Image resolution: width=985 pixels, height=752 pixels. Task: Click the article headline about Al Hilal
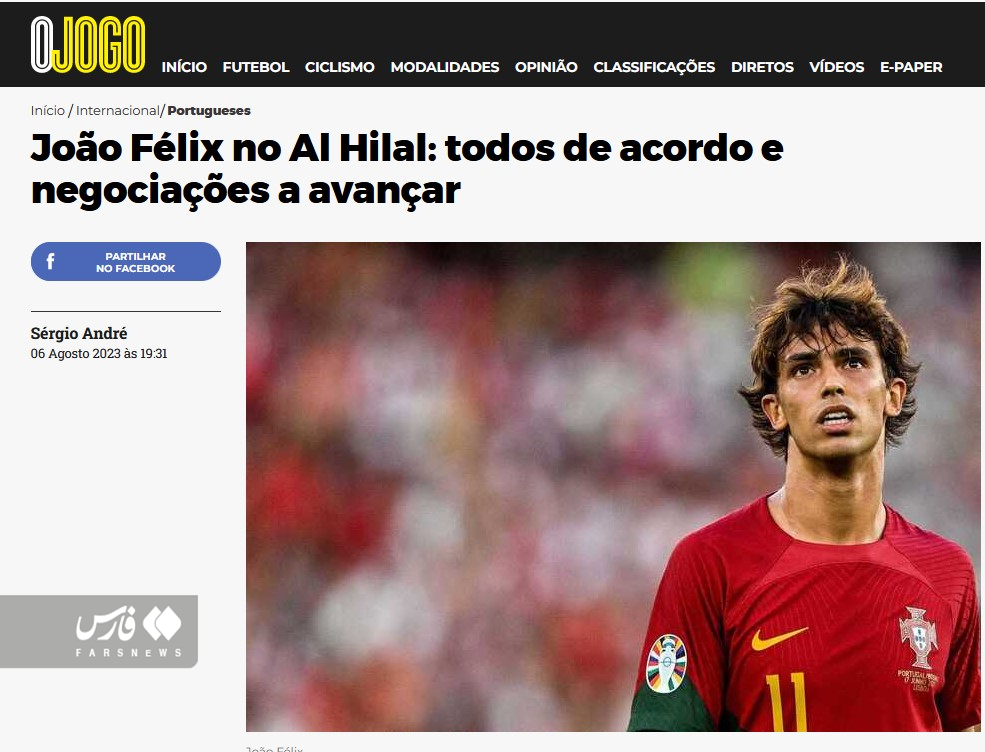407,169
